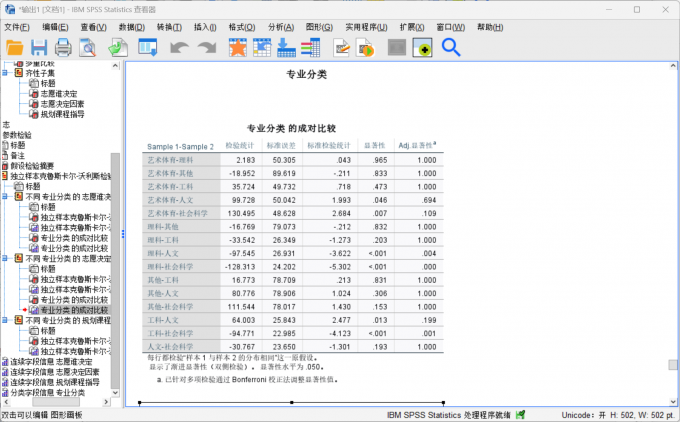Collapse the 齐性子集 tree node
Image resolution: width=680 pixels, height=422 pixels.
7,73
